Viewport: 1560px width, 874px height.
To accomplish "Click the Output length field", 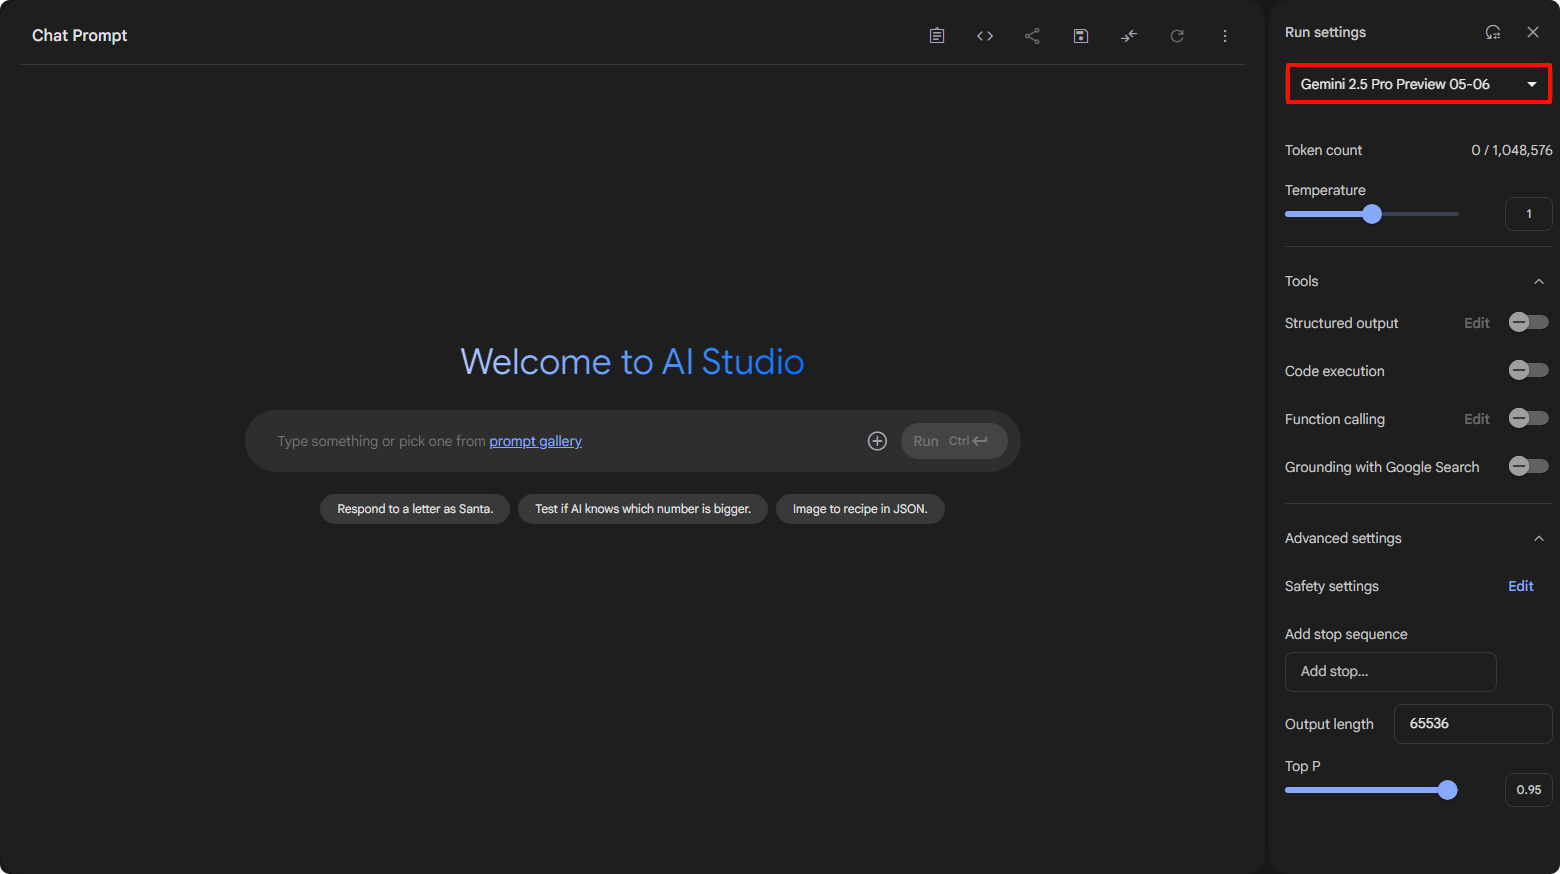I will [1473, 724].
